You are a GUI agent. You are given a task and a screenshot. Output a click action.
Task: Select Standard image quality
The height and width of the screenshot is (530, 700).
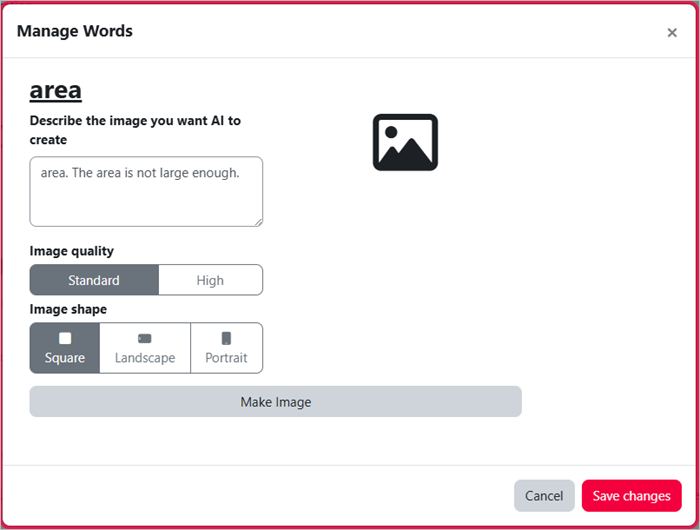click(x=94, y=280)
